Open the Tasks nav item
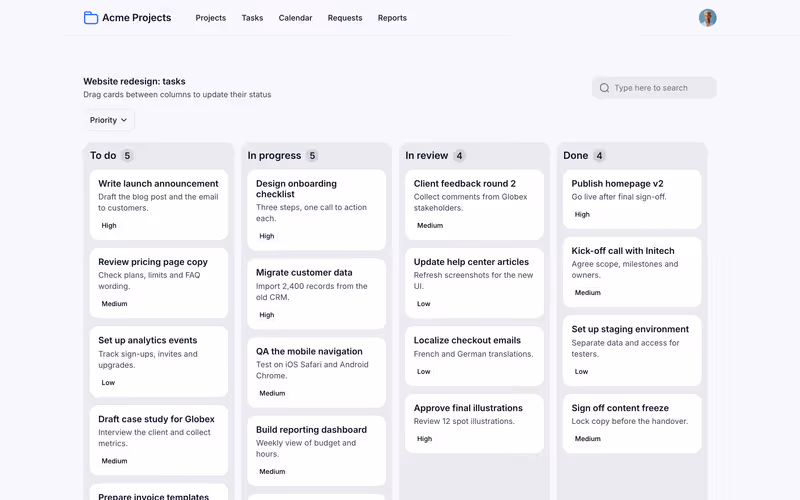The height and width of the screenshot is (500, 800). [x=252, y=18]
